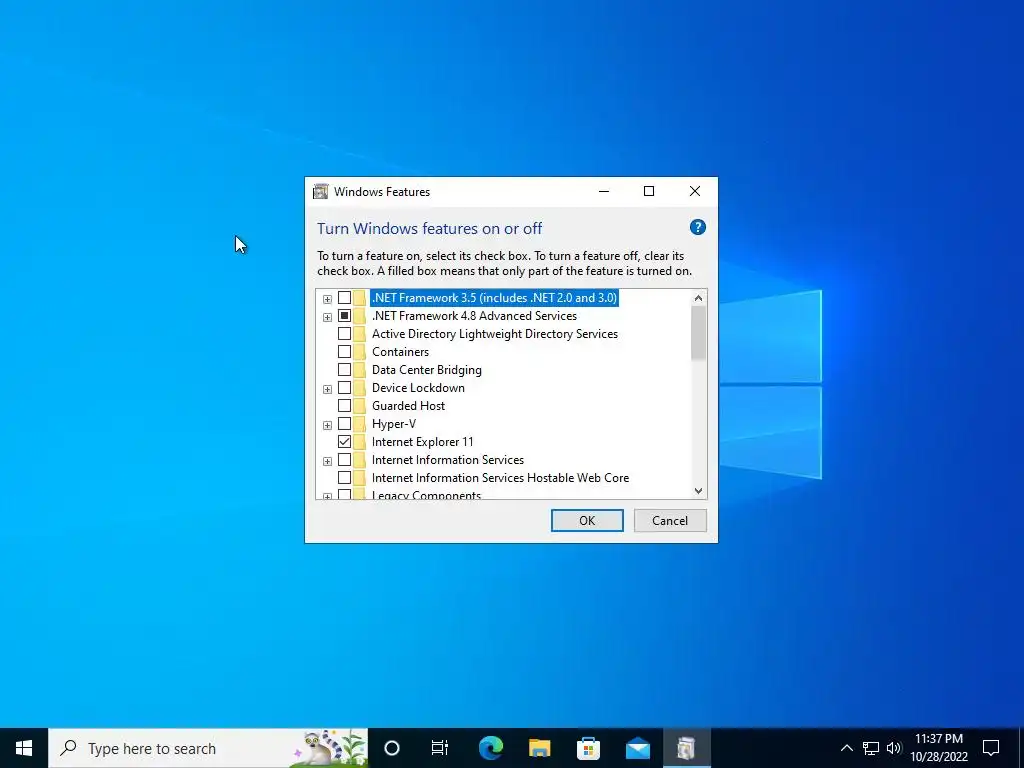
Task: Expand the .NET Framework 3.5 node
Action: (327, 299)
